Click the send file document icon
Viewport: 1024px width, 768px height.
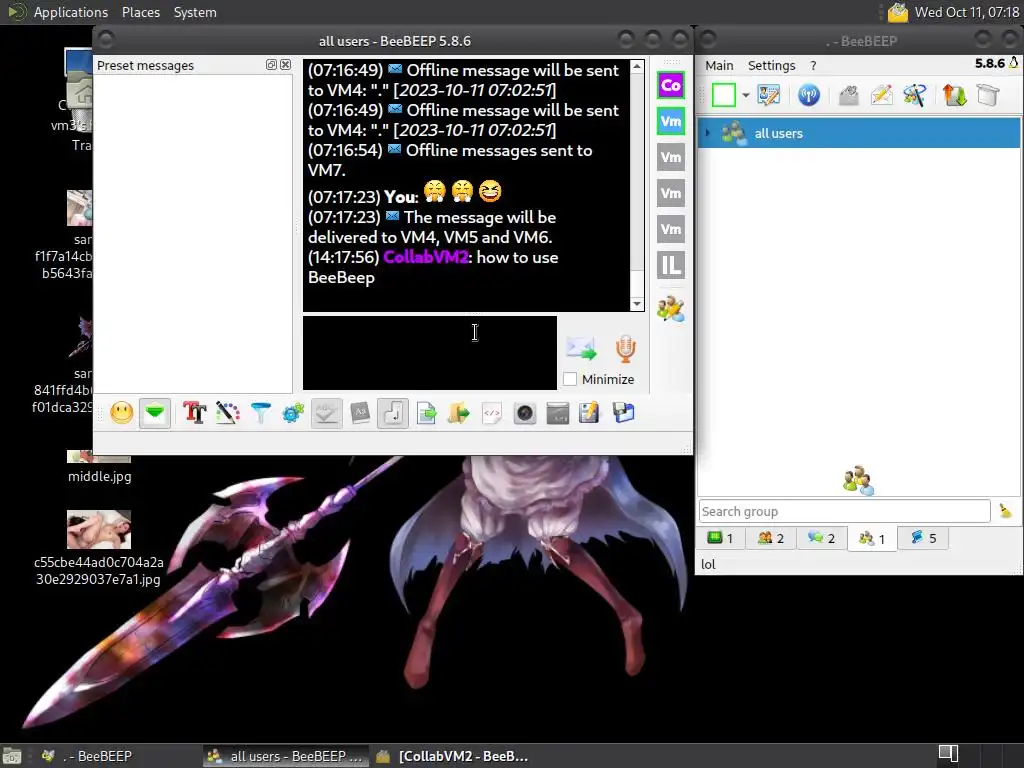(426, 413)
